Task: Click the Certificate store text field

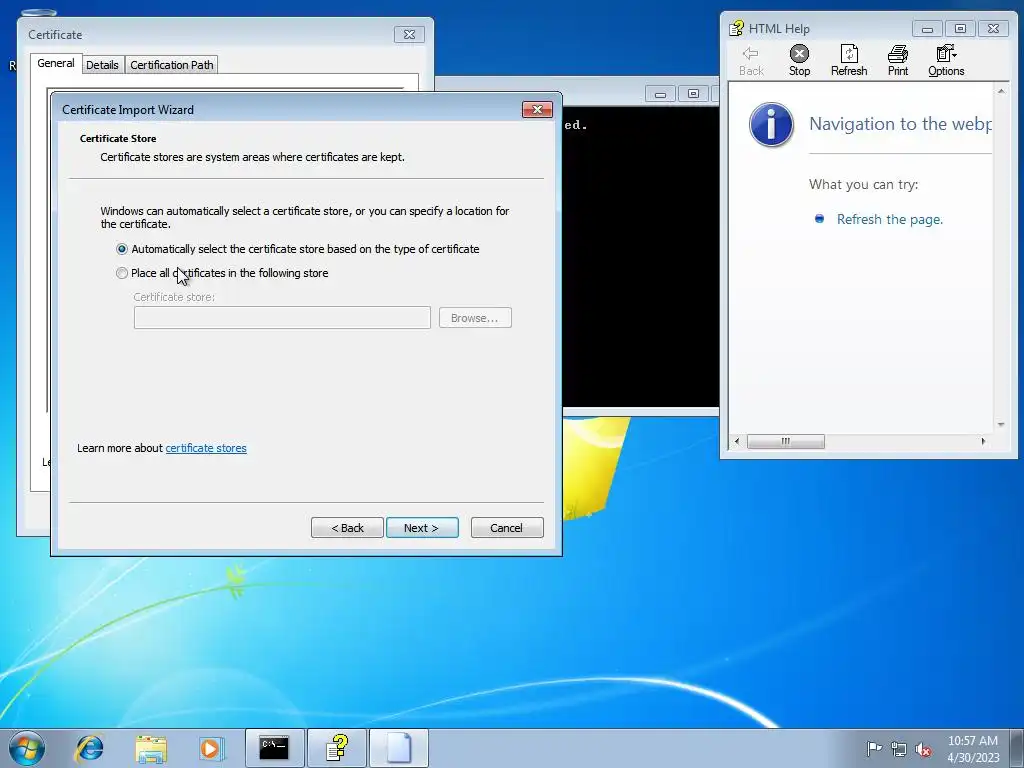Action: (282, 318)
